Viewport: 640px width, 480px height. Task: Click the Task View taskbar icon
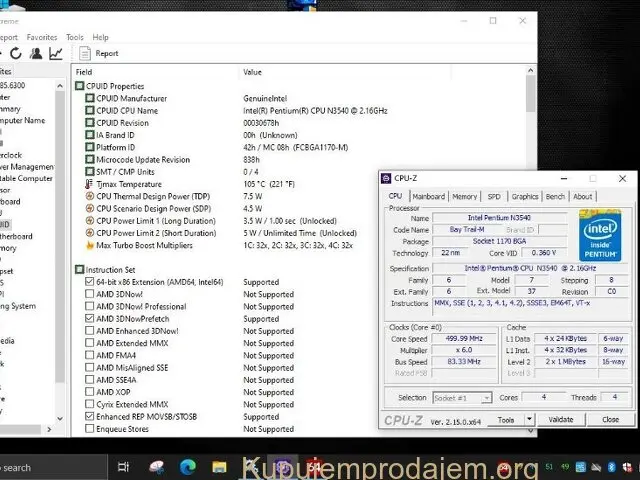coord(123,466)
